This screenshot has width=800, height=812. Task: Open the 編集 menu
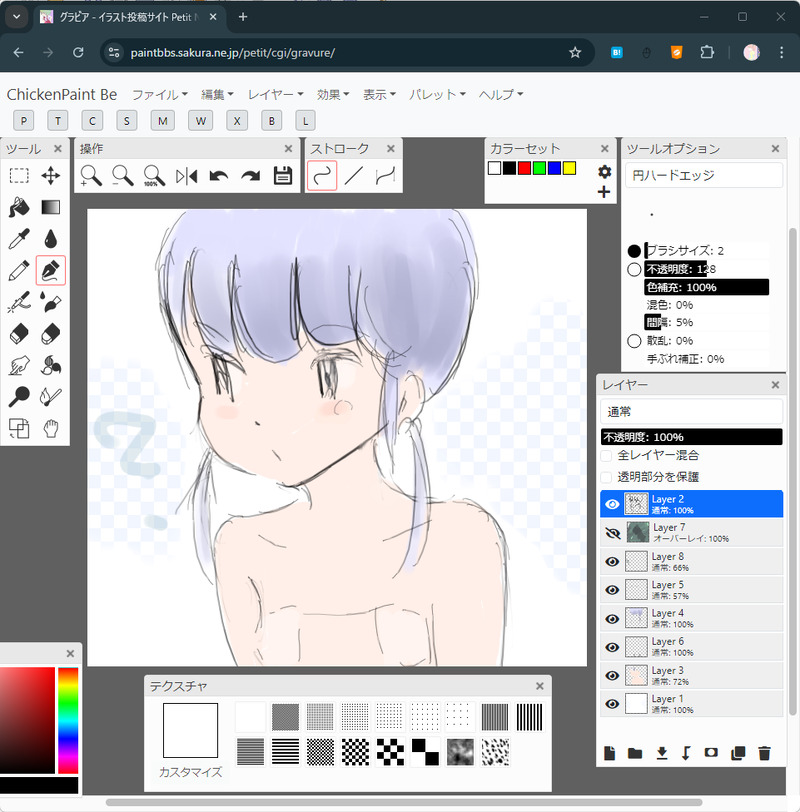(x=217, y=95)
